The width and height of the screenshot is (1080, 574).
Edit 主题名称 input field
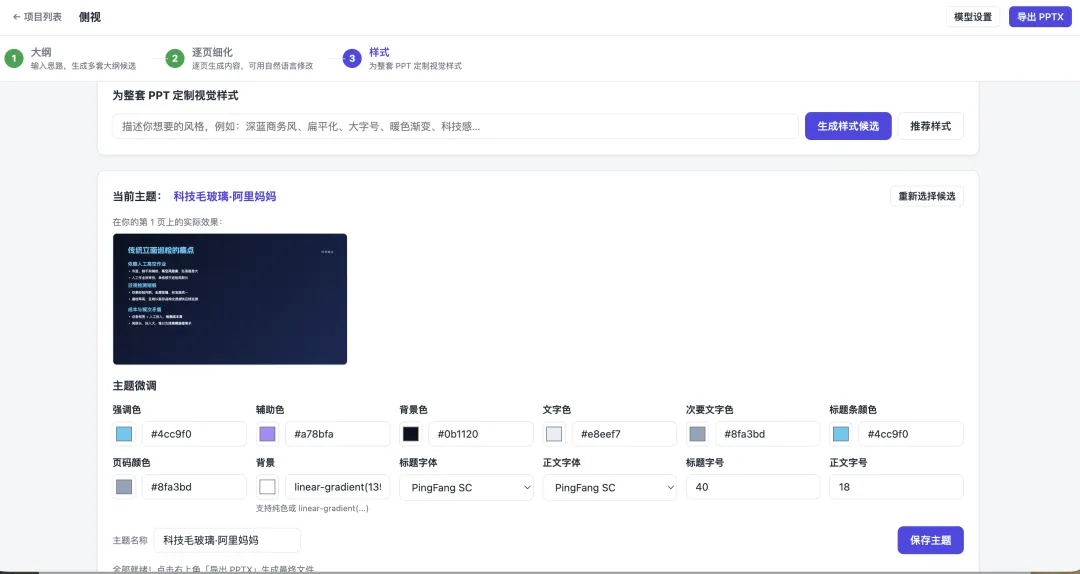point(227,540)
